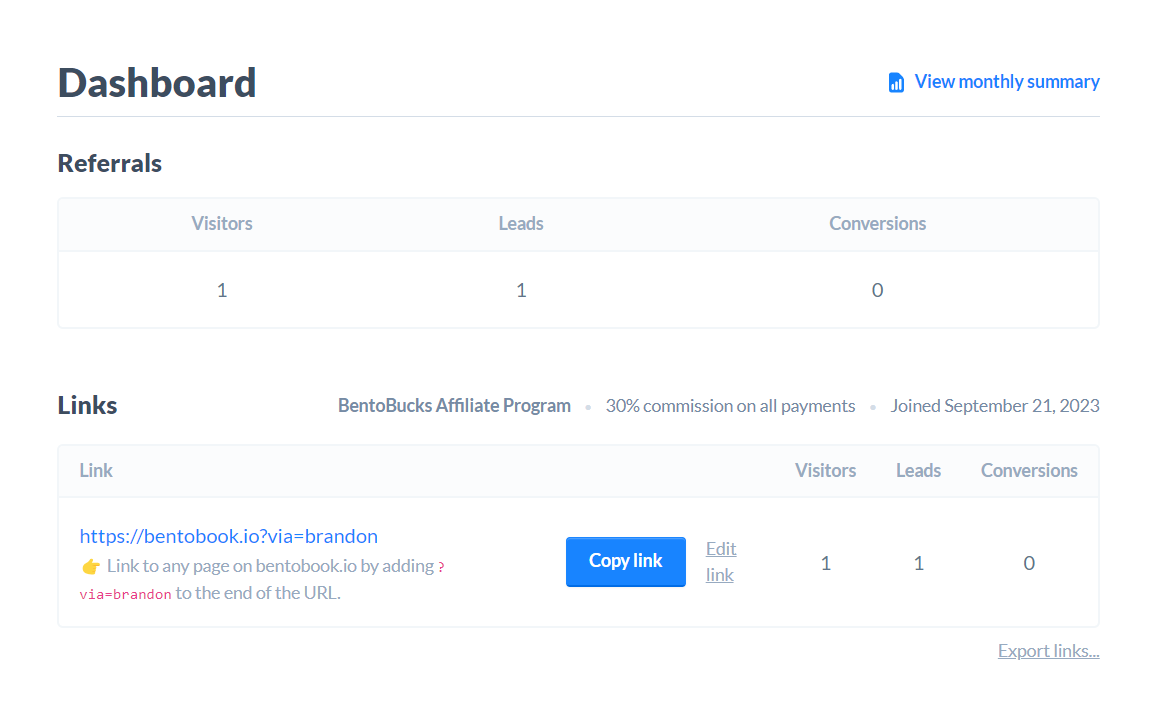This screenshot has width=1156, height=718.
Task: Click the Visitors count in brandon link row
Action: click(826, 563)
